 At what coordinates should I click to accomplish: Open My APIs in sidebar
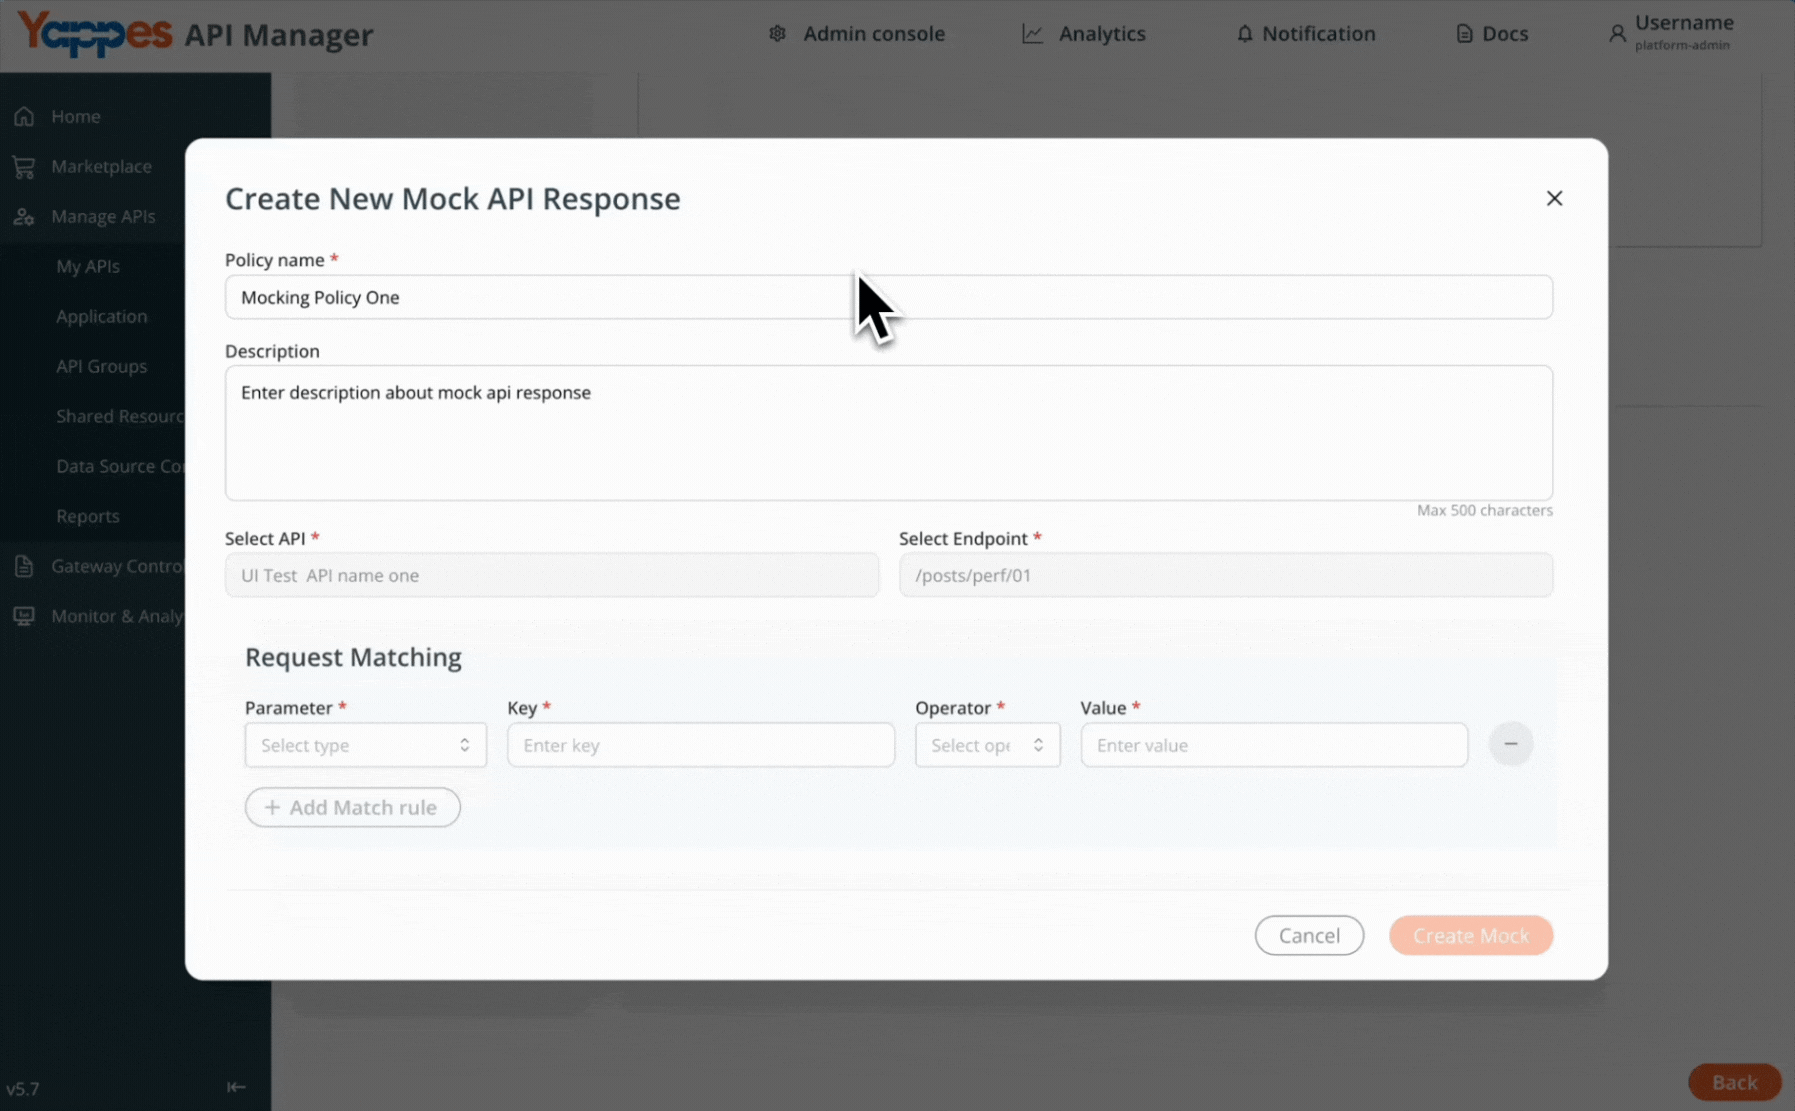click(88, 266)
